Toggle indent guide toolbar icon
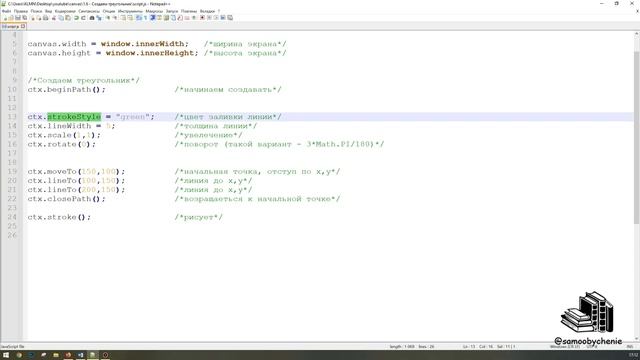The image size is (640, 360). tap(152, 18)
